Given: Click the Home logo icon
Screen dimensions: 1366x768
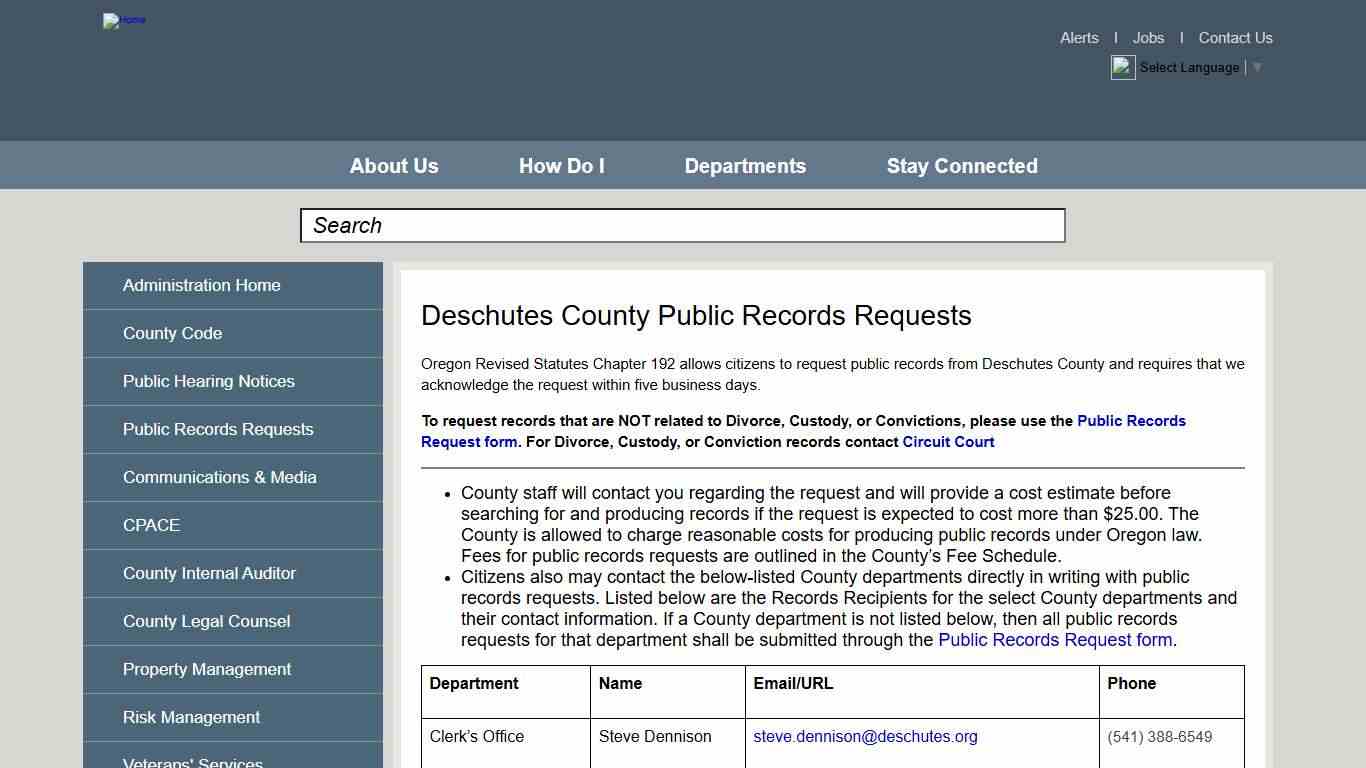Looking at the screenshot, I should [x=124, y=21].
